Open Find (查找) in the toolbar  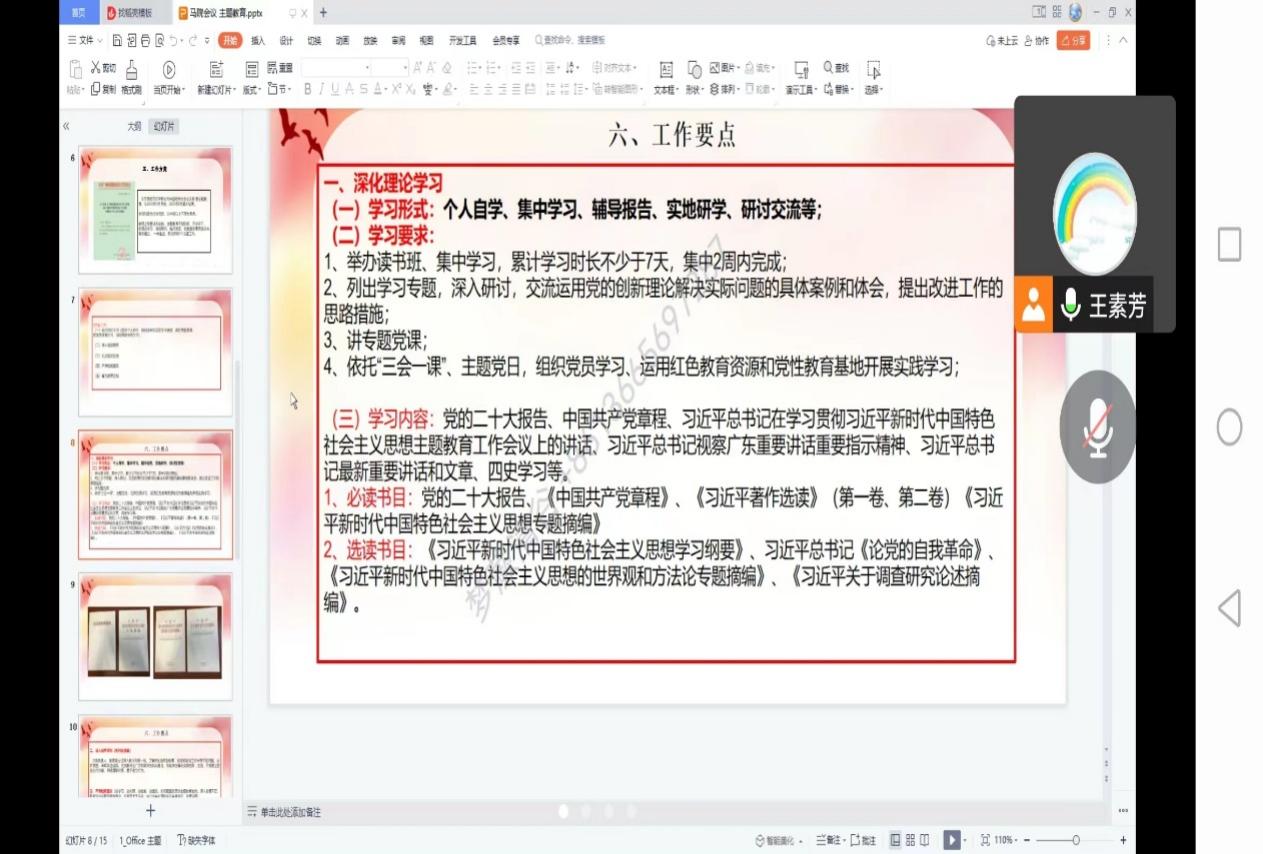click(836, 68)
